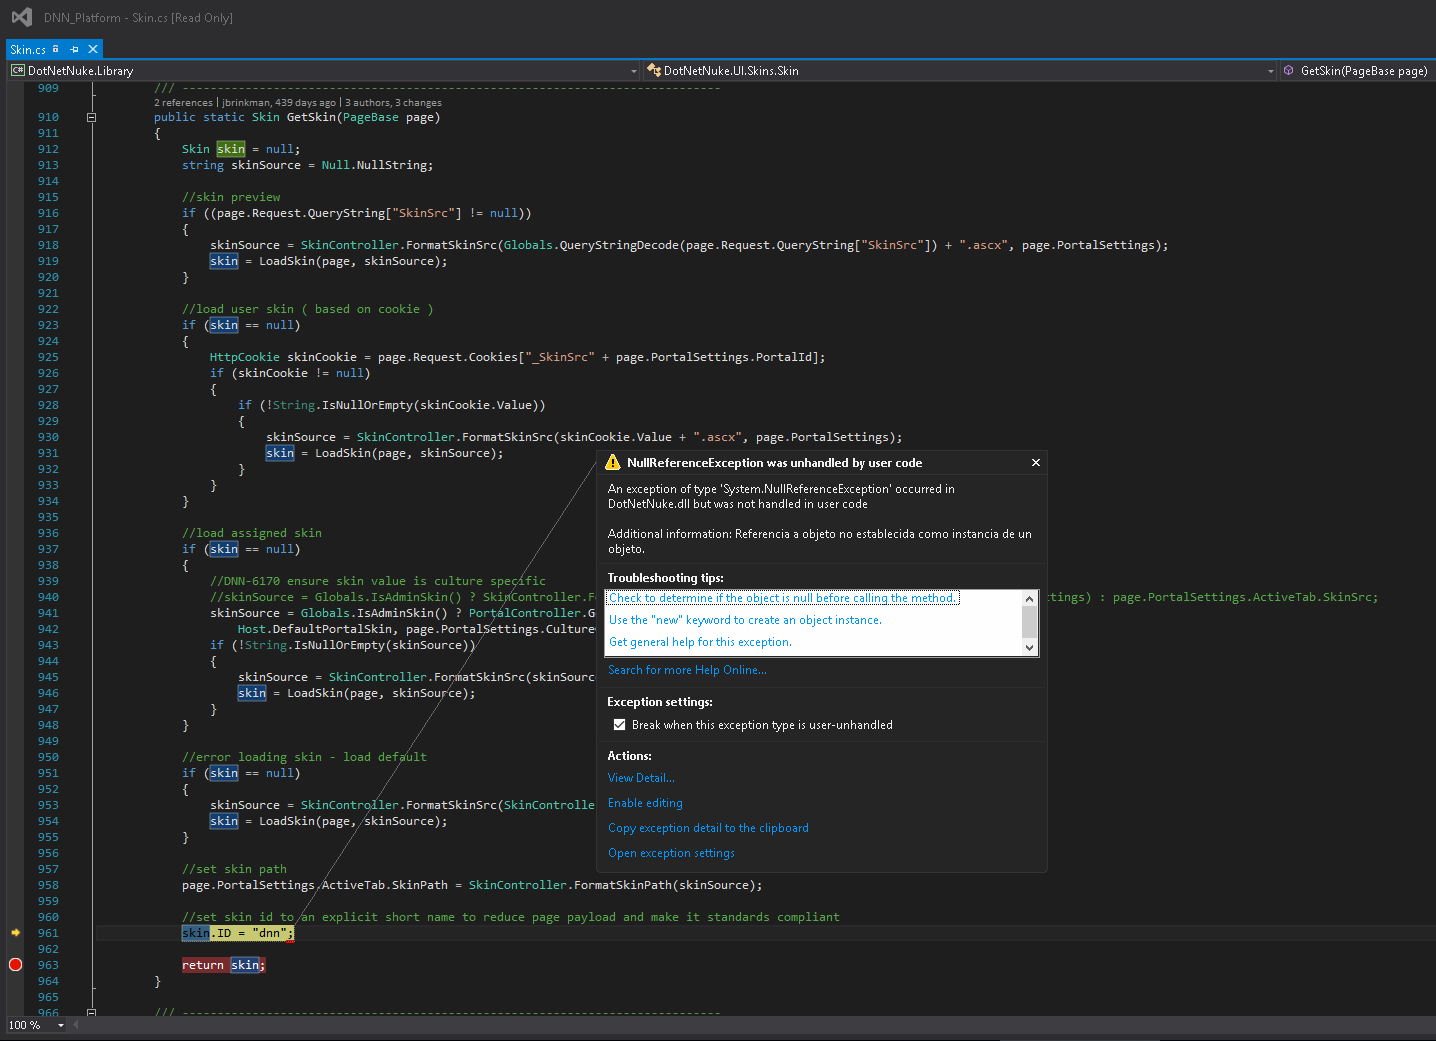Screen dimensions: 1436x1041
Task: Click the '//error loading skin - load default' comment
Action: tap(304, 757)
